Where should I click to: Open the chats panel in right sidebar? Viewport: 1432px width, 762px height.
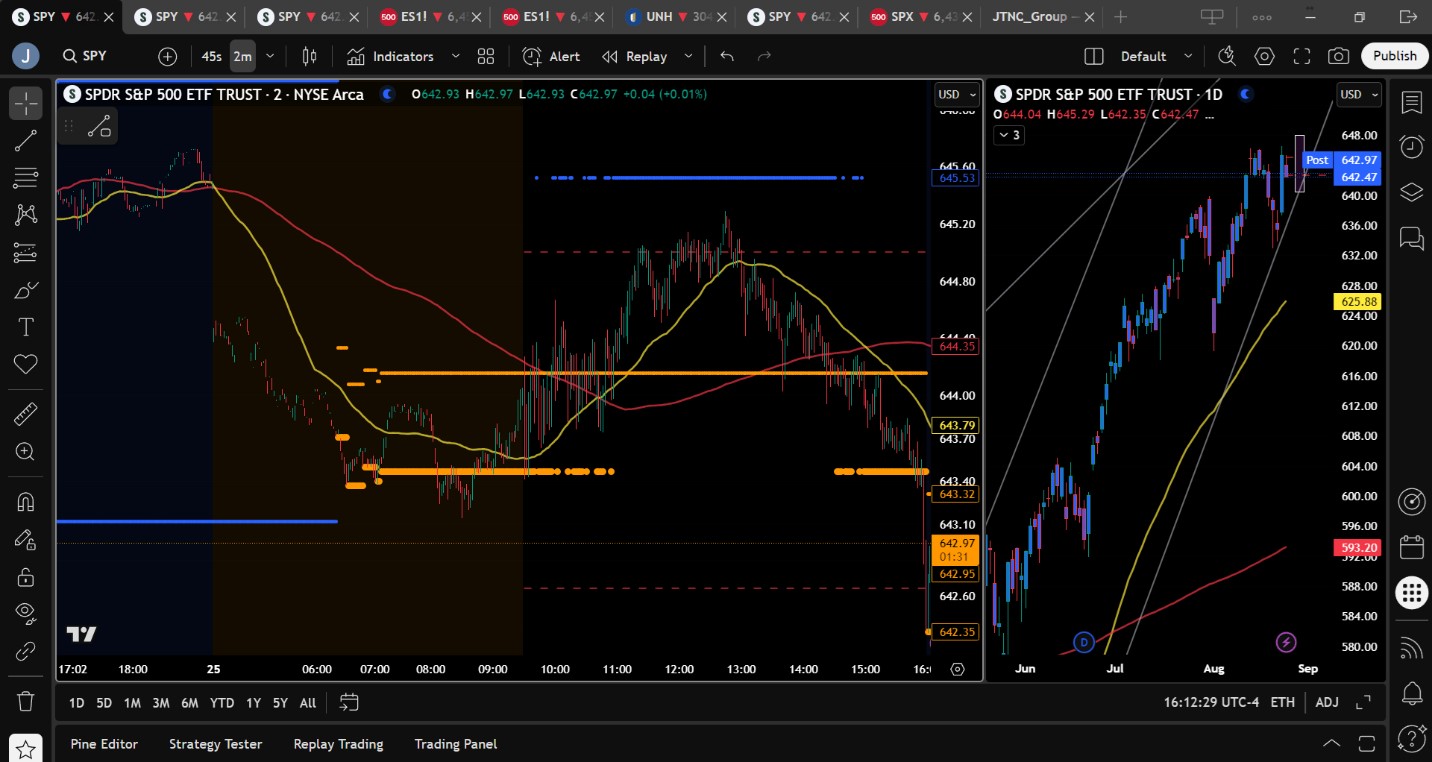click(x=1411, y=238)
